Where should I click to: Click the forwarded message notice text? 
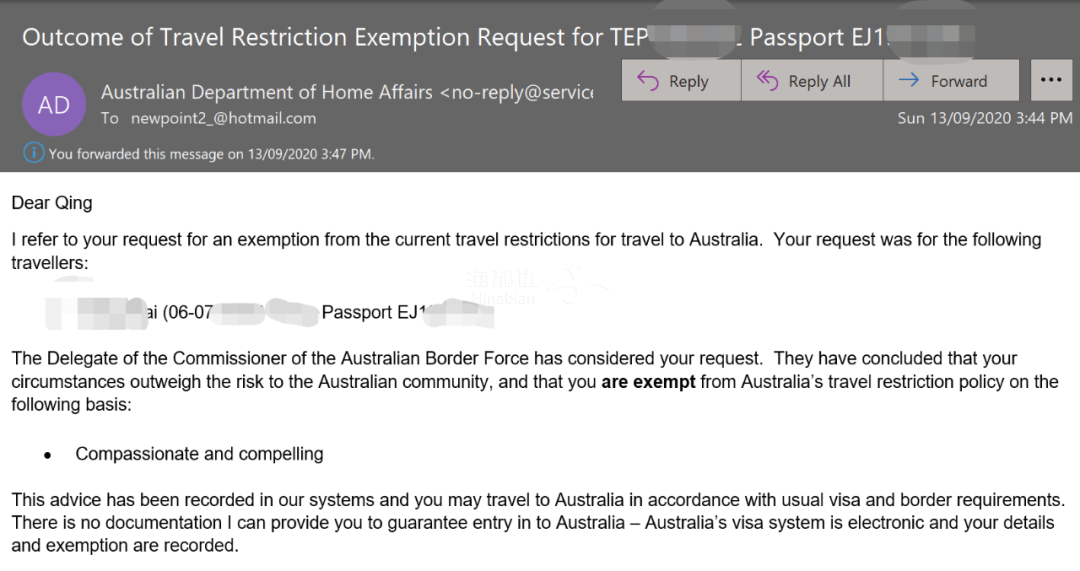click(x=211, y=154)
